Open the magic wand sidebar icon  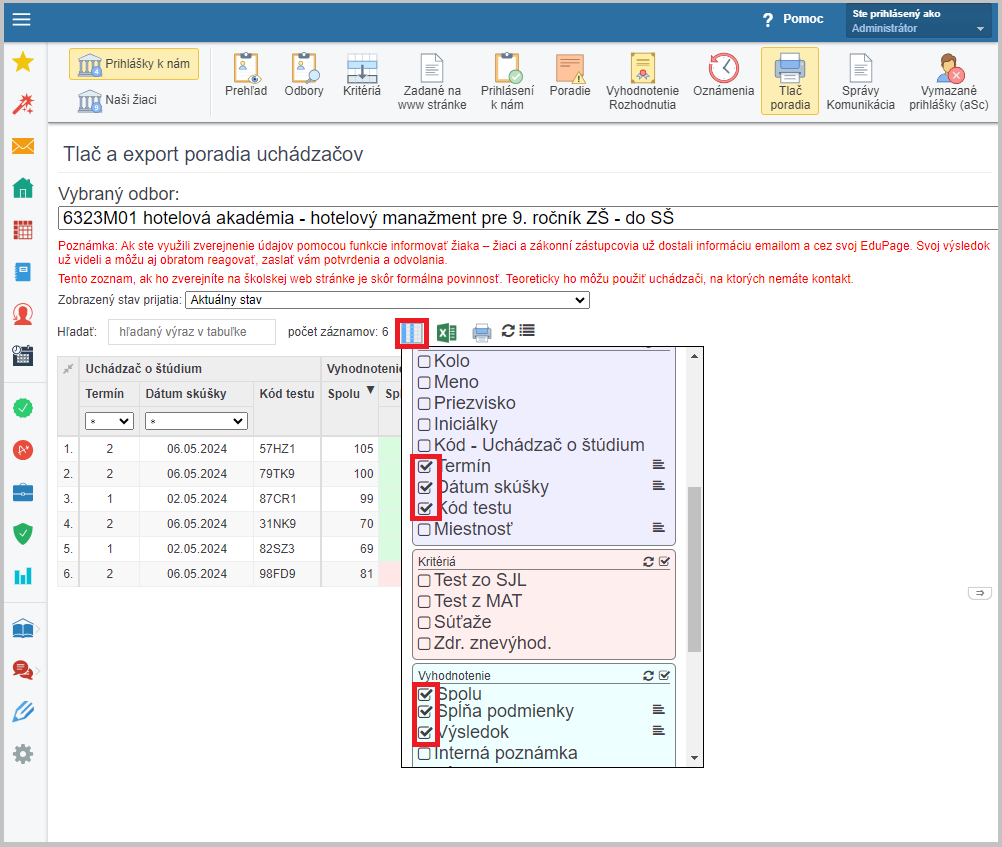pyautogui.click(x=23, y=104)
